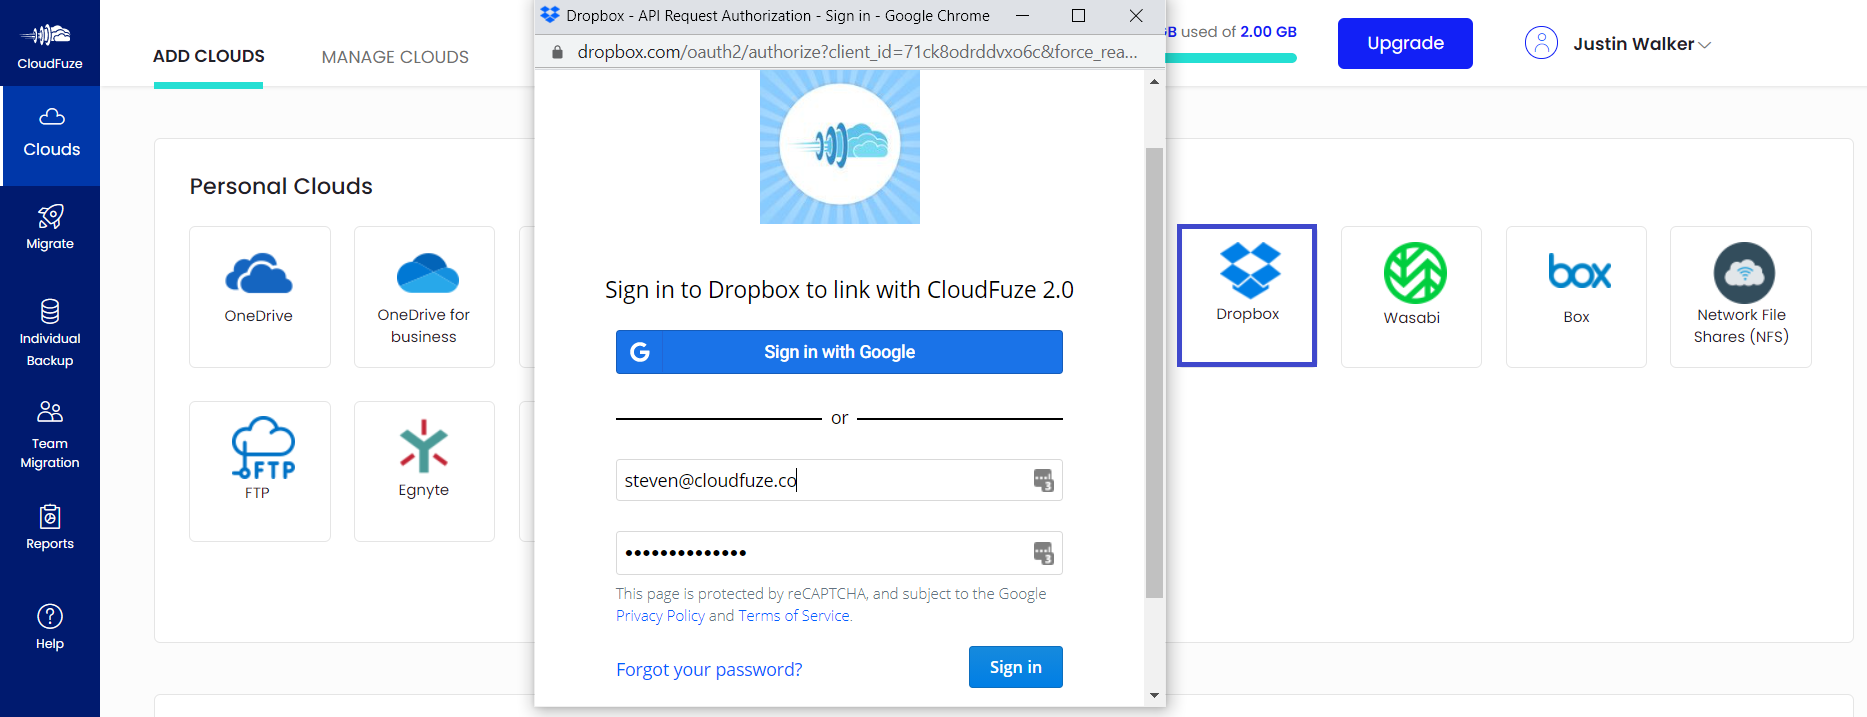The width and height of the screenshot is (1867, 717).
Task: Click the lock icon in address bar
Action: pyautogui.click(x=557, y=52)
